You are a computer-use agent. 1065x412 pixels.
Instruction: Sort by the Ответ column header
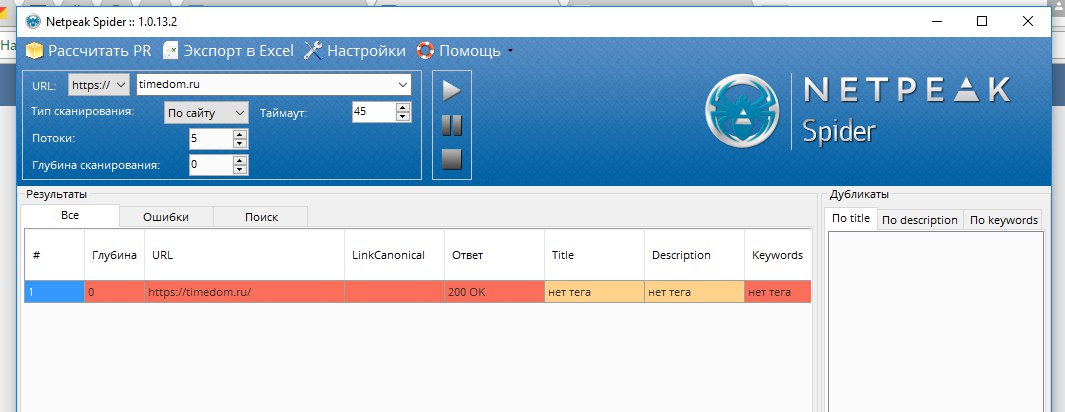click(x=494, y=255)
